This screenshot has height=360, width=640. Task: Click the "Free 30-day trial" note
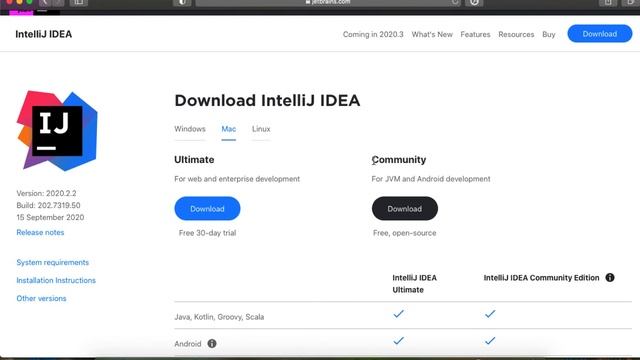[x=207, y=233]
